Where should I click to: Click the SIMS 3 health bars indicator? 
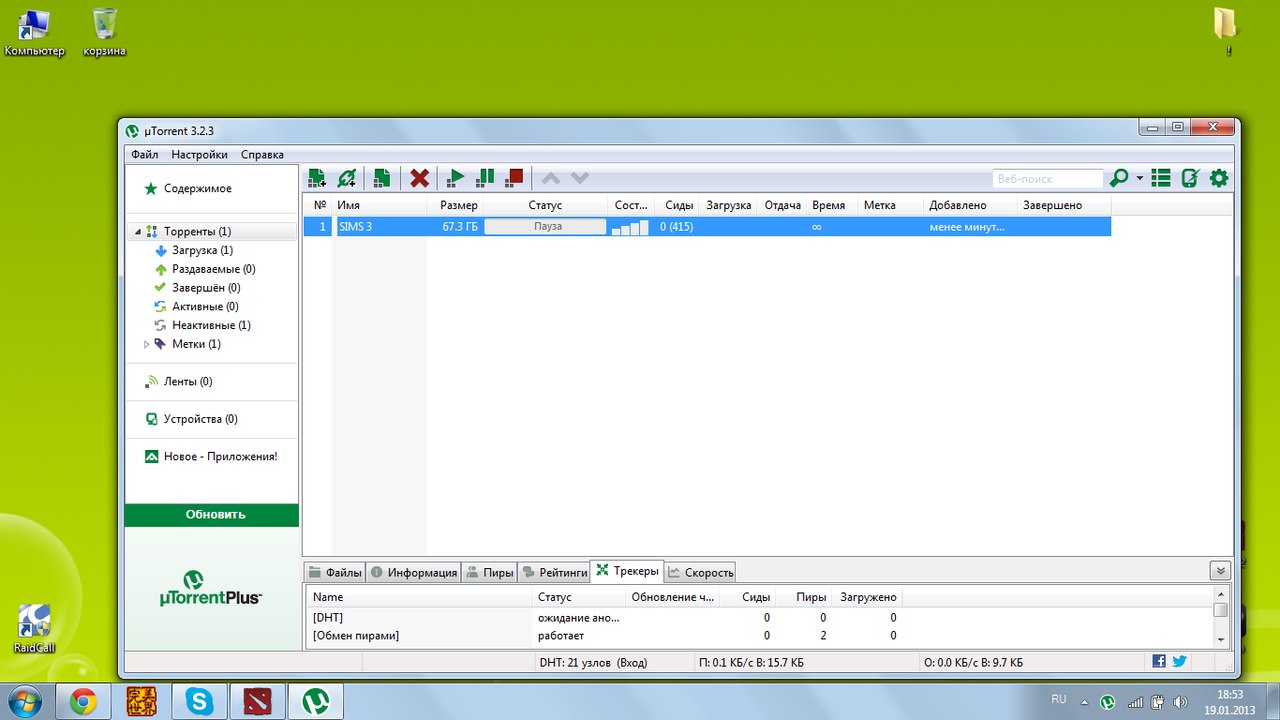pyautogui.click(x=630, y=228)
